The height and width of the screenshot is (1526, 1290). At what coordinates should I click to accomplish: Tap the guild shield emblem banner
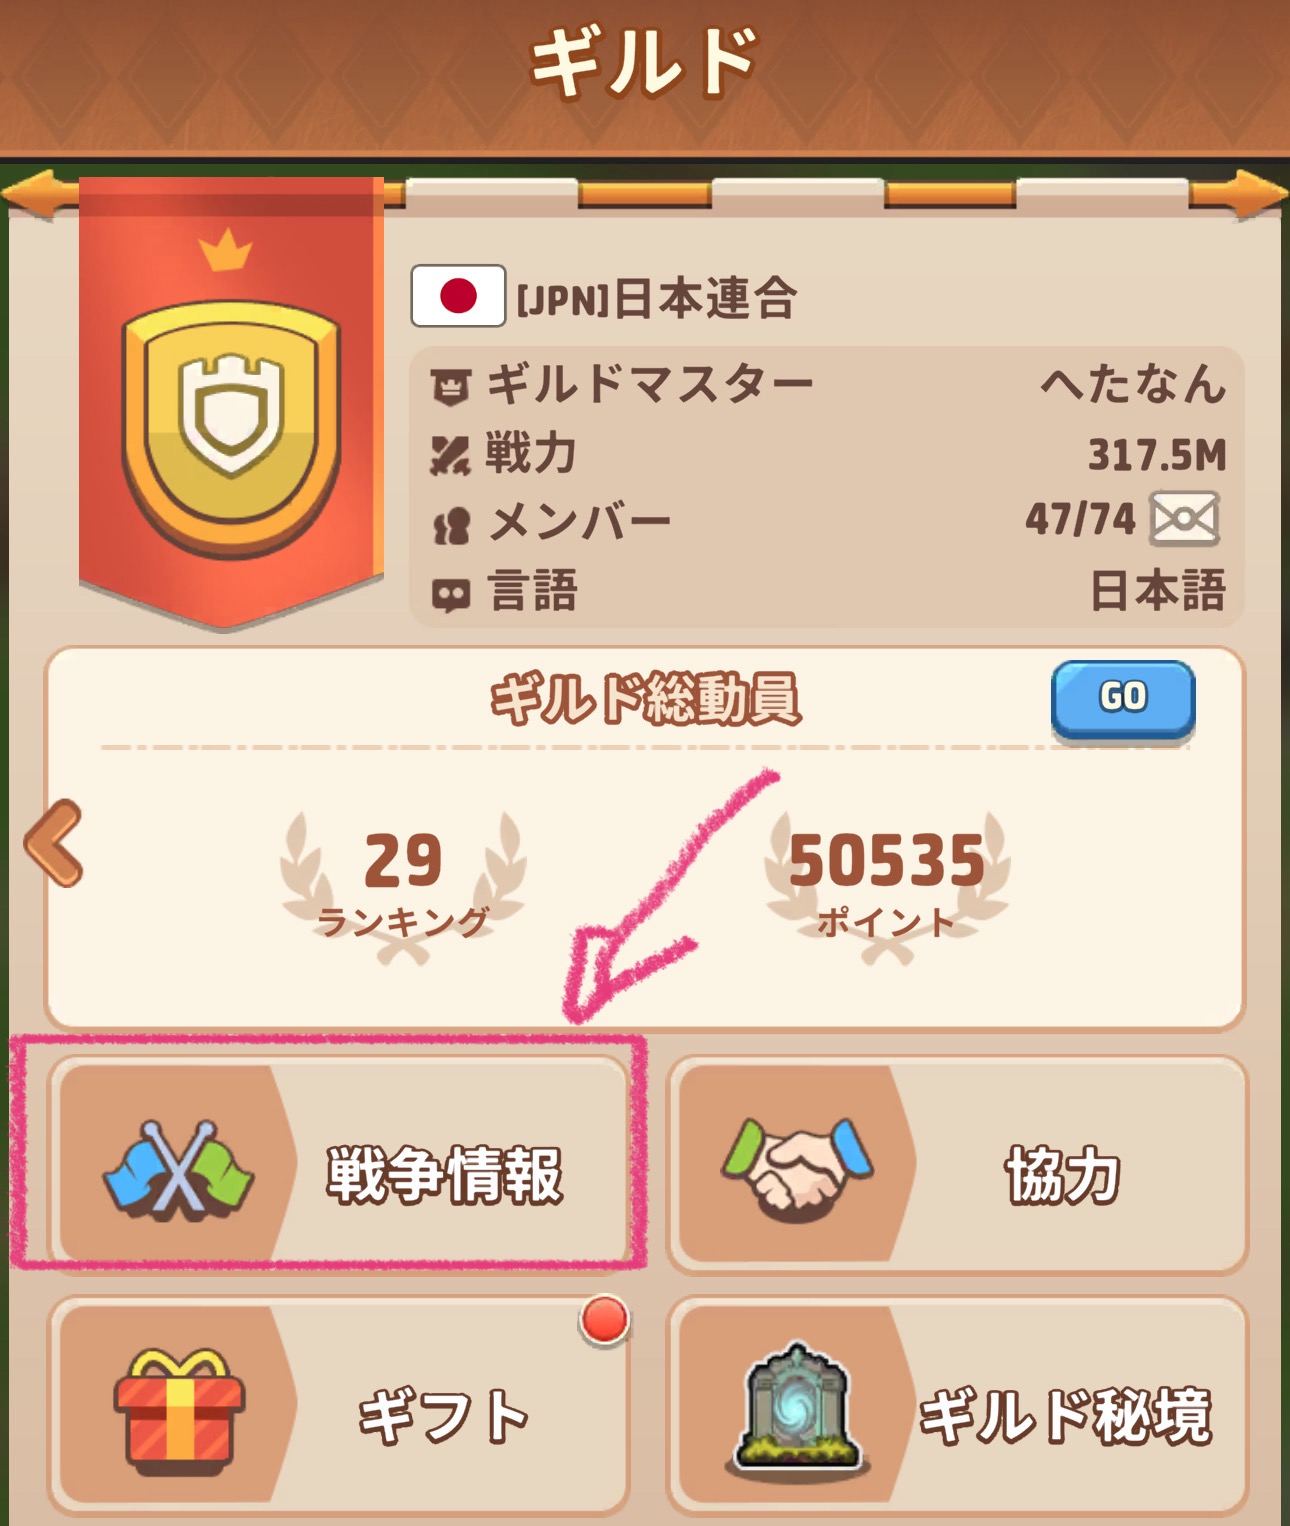231,402
